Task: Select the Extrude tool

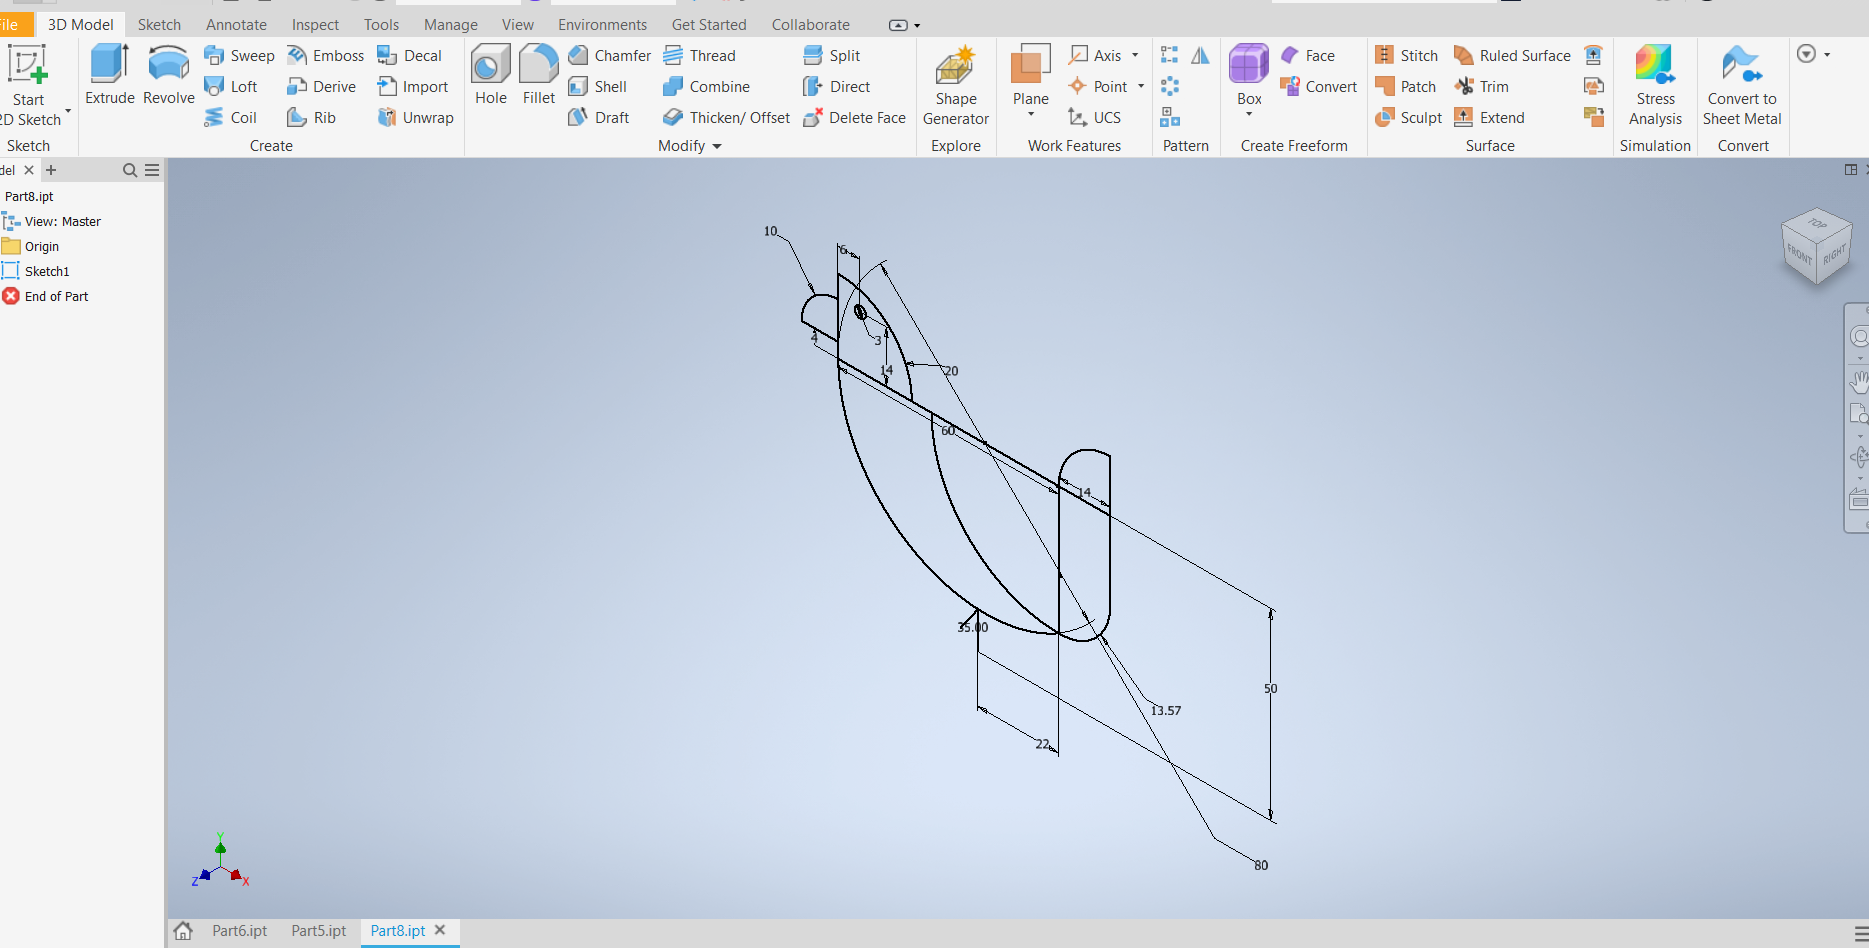Action: click(109, 75)
